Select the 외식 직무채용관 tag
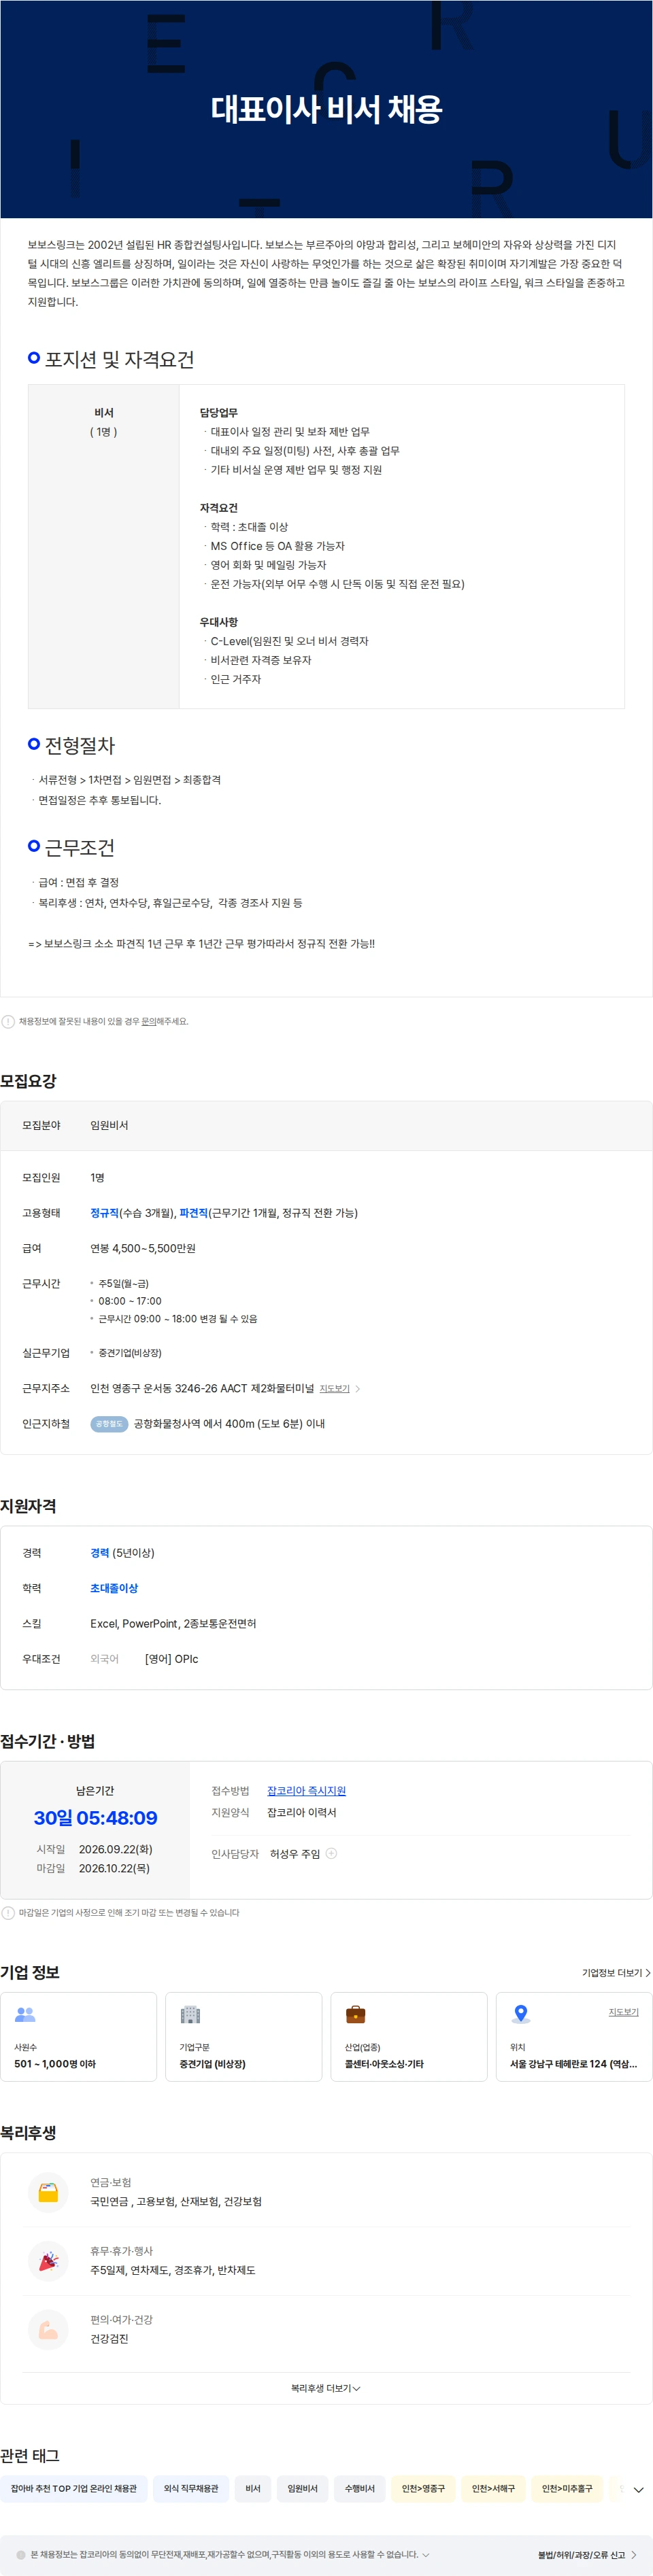 (191, 2488)
